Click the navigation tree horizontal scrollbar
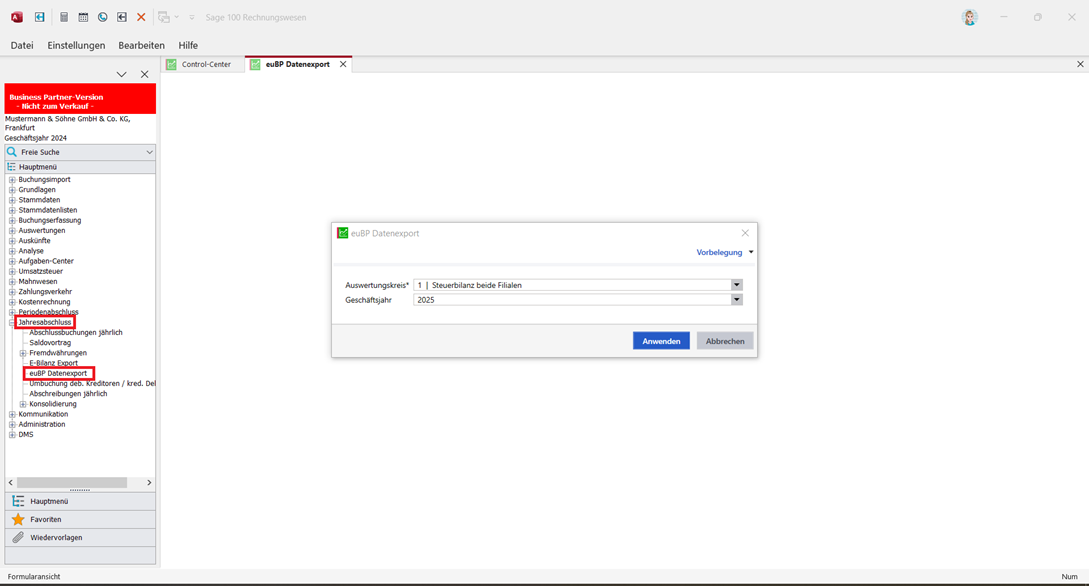Screen dimensions: 1089x586 pyautogui.click(x=72, y=483)
